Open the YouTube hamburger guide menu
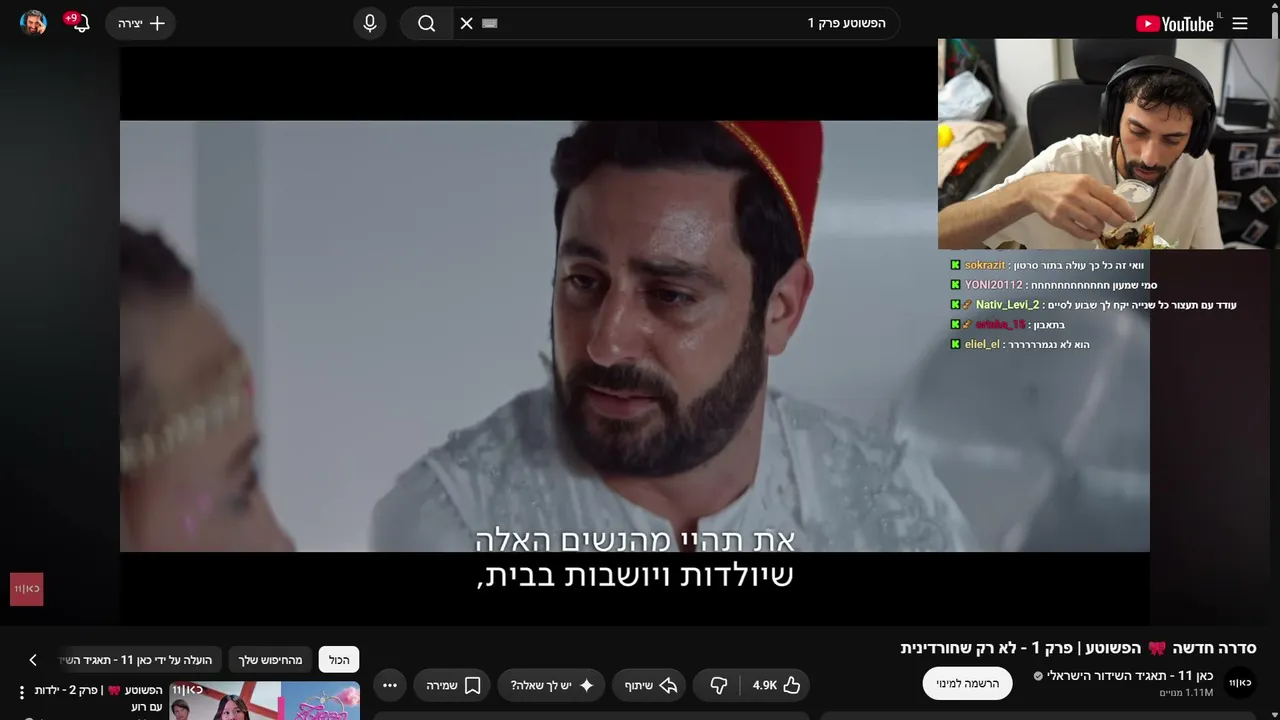This screenshot has width=1280, height=720. tap(1240, 23)
